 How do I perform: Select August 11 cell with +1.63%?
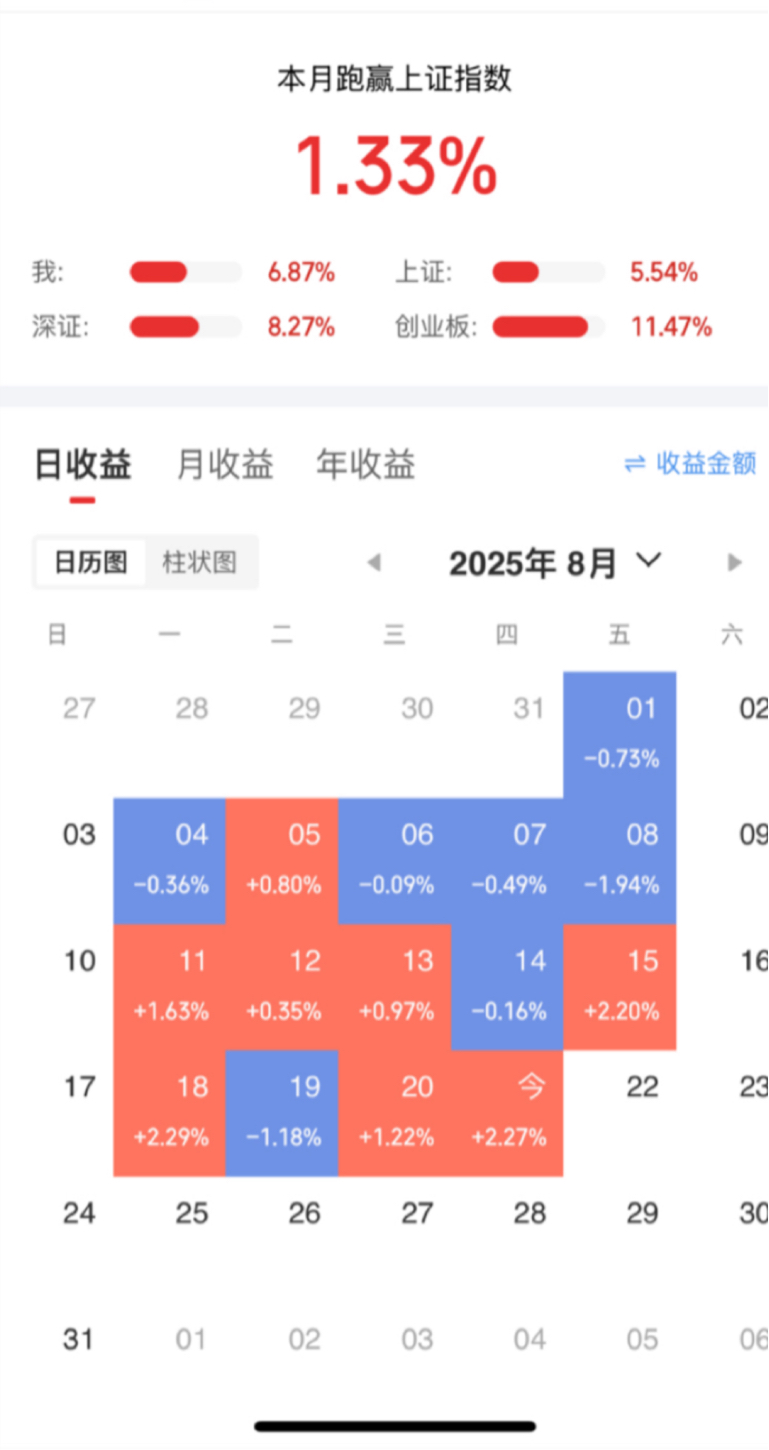(170, 987)
